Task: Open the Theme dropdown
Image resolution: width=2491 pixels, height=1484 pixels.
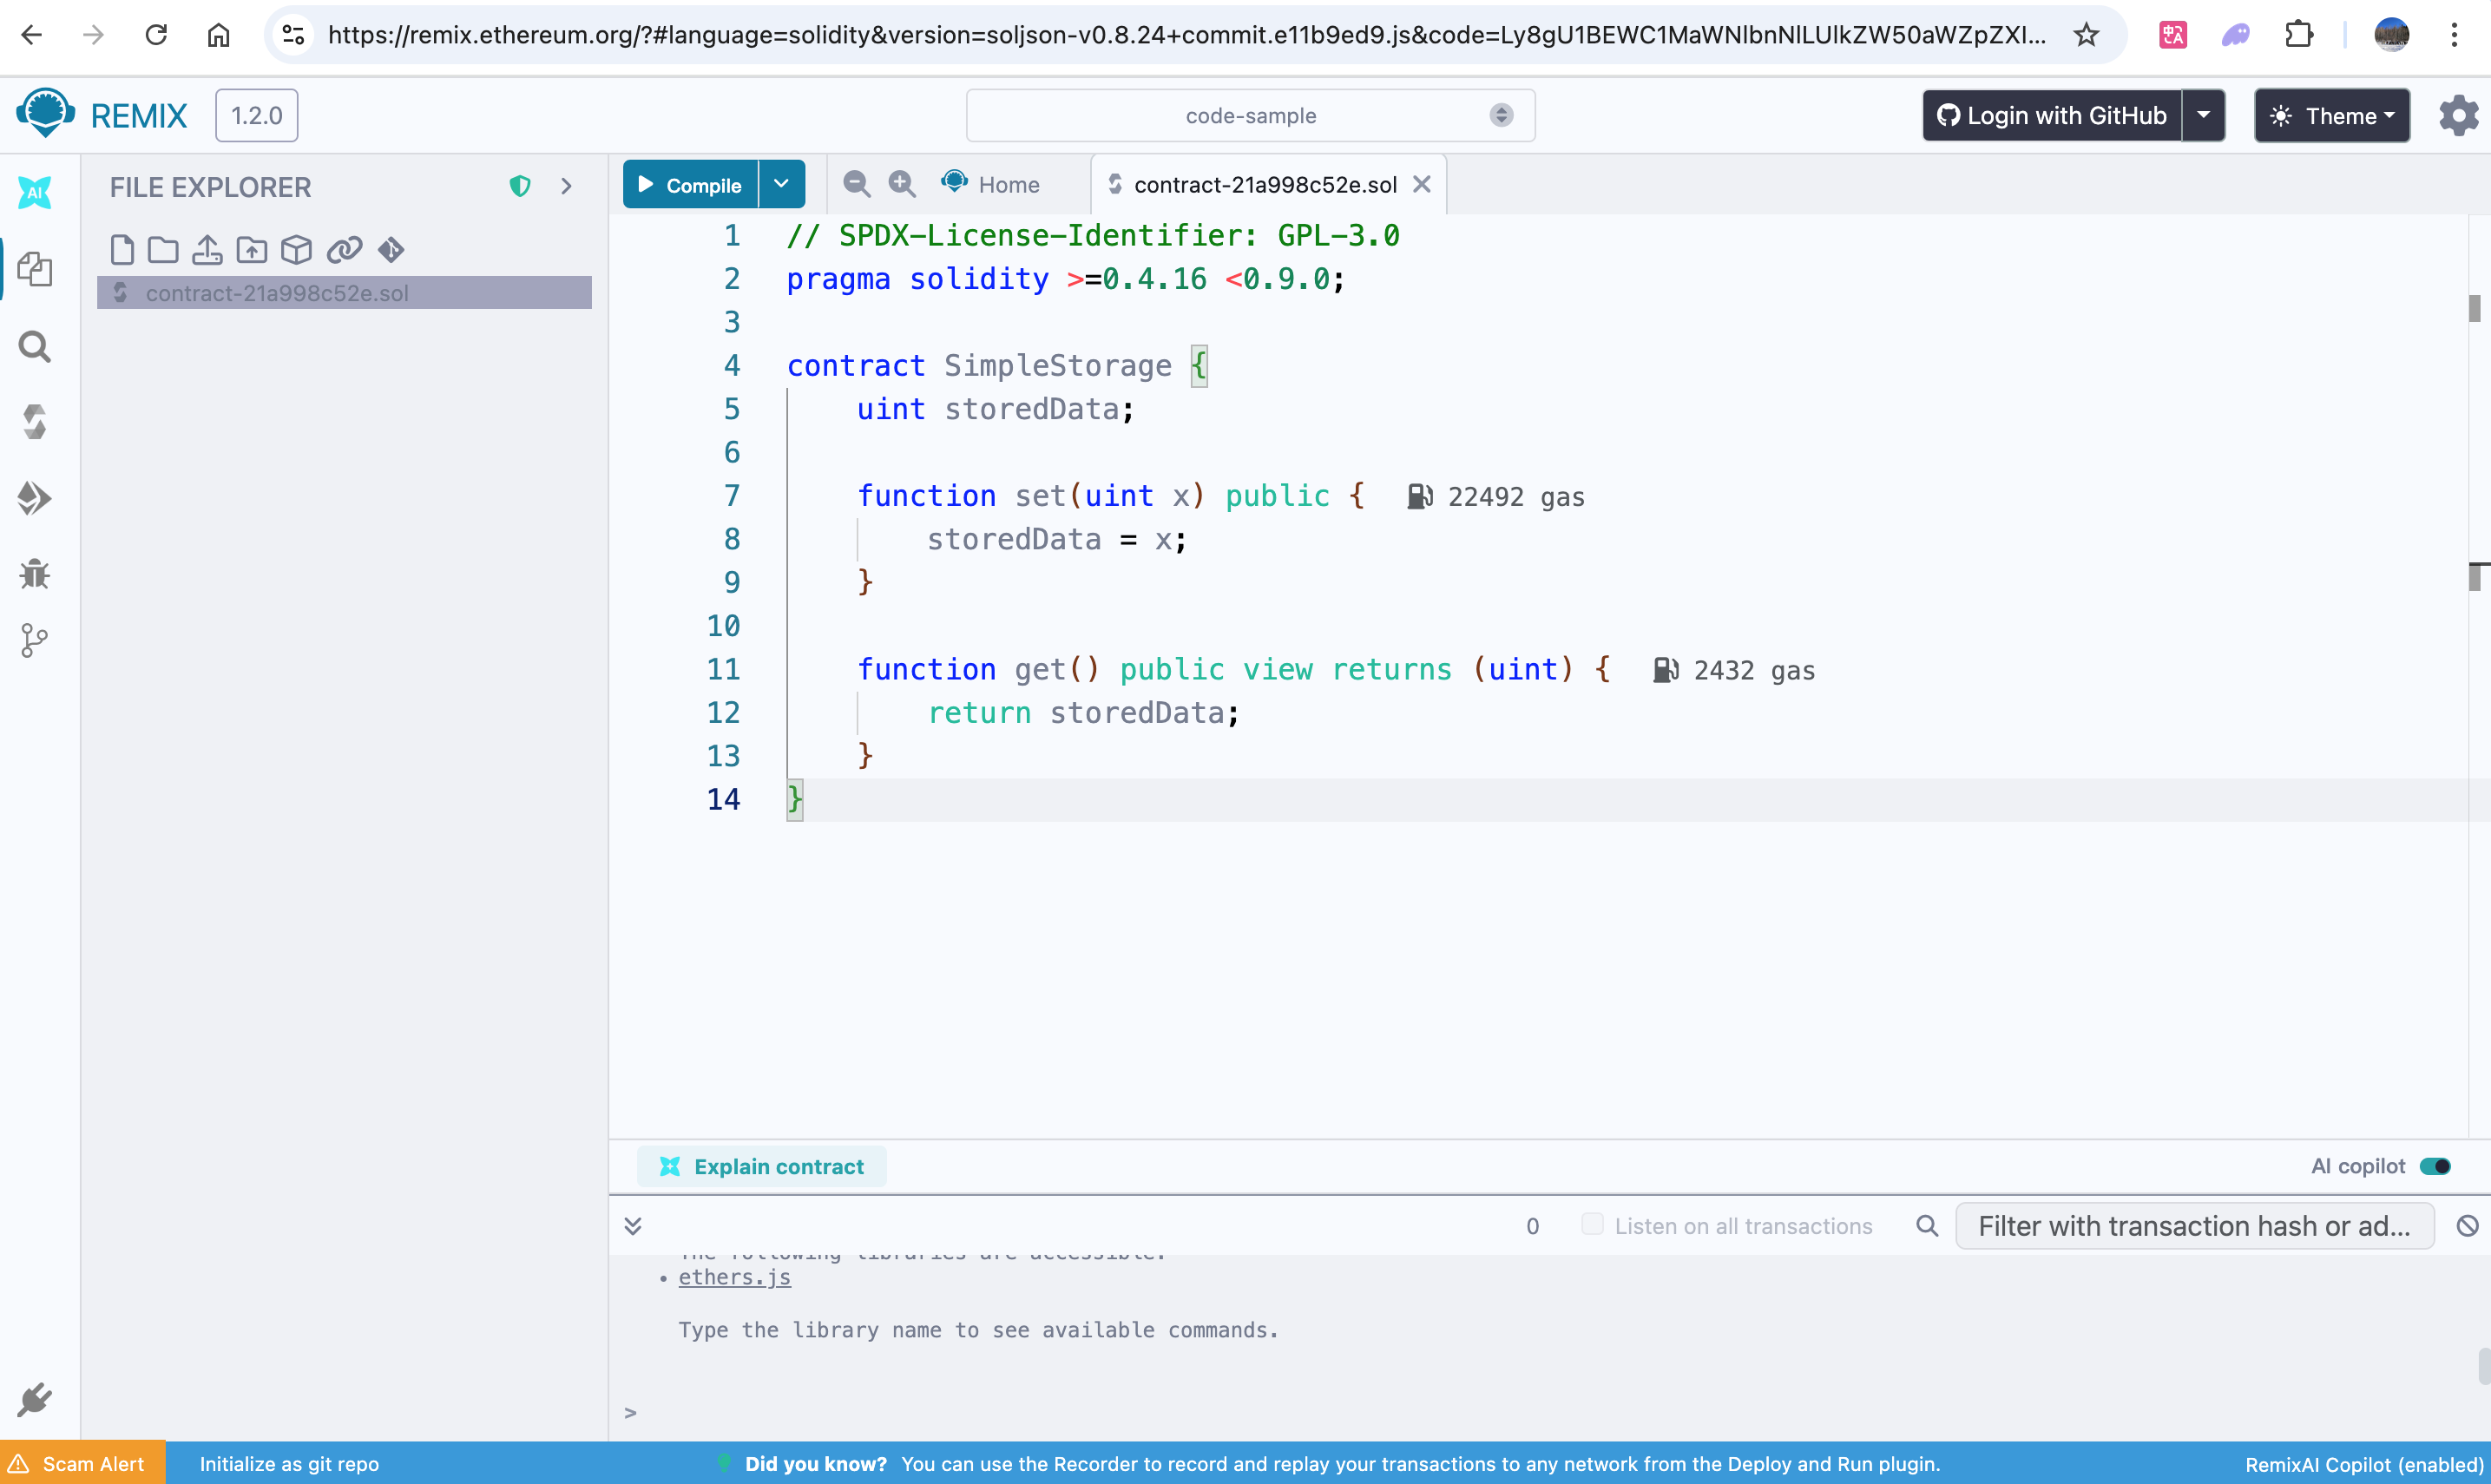Action: tap(2331, 116)
